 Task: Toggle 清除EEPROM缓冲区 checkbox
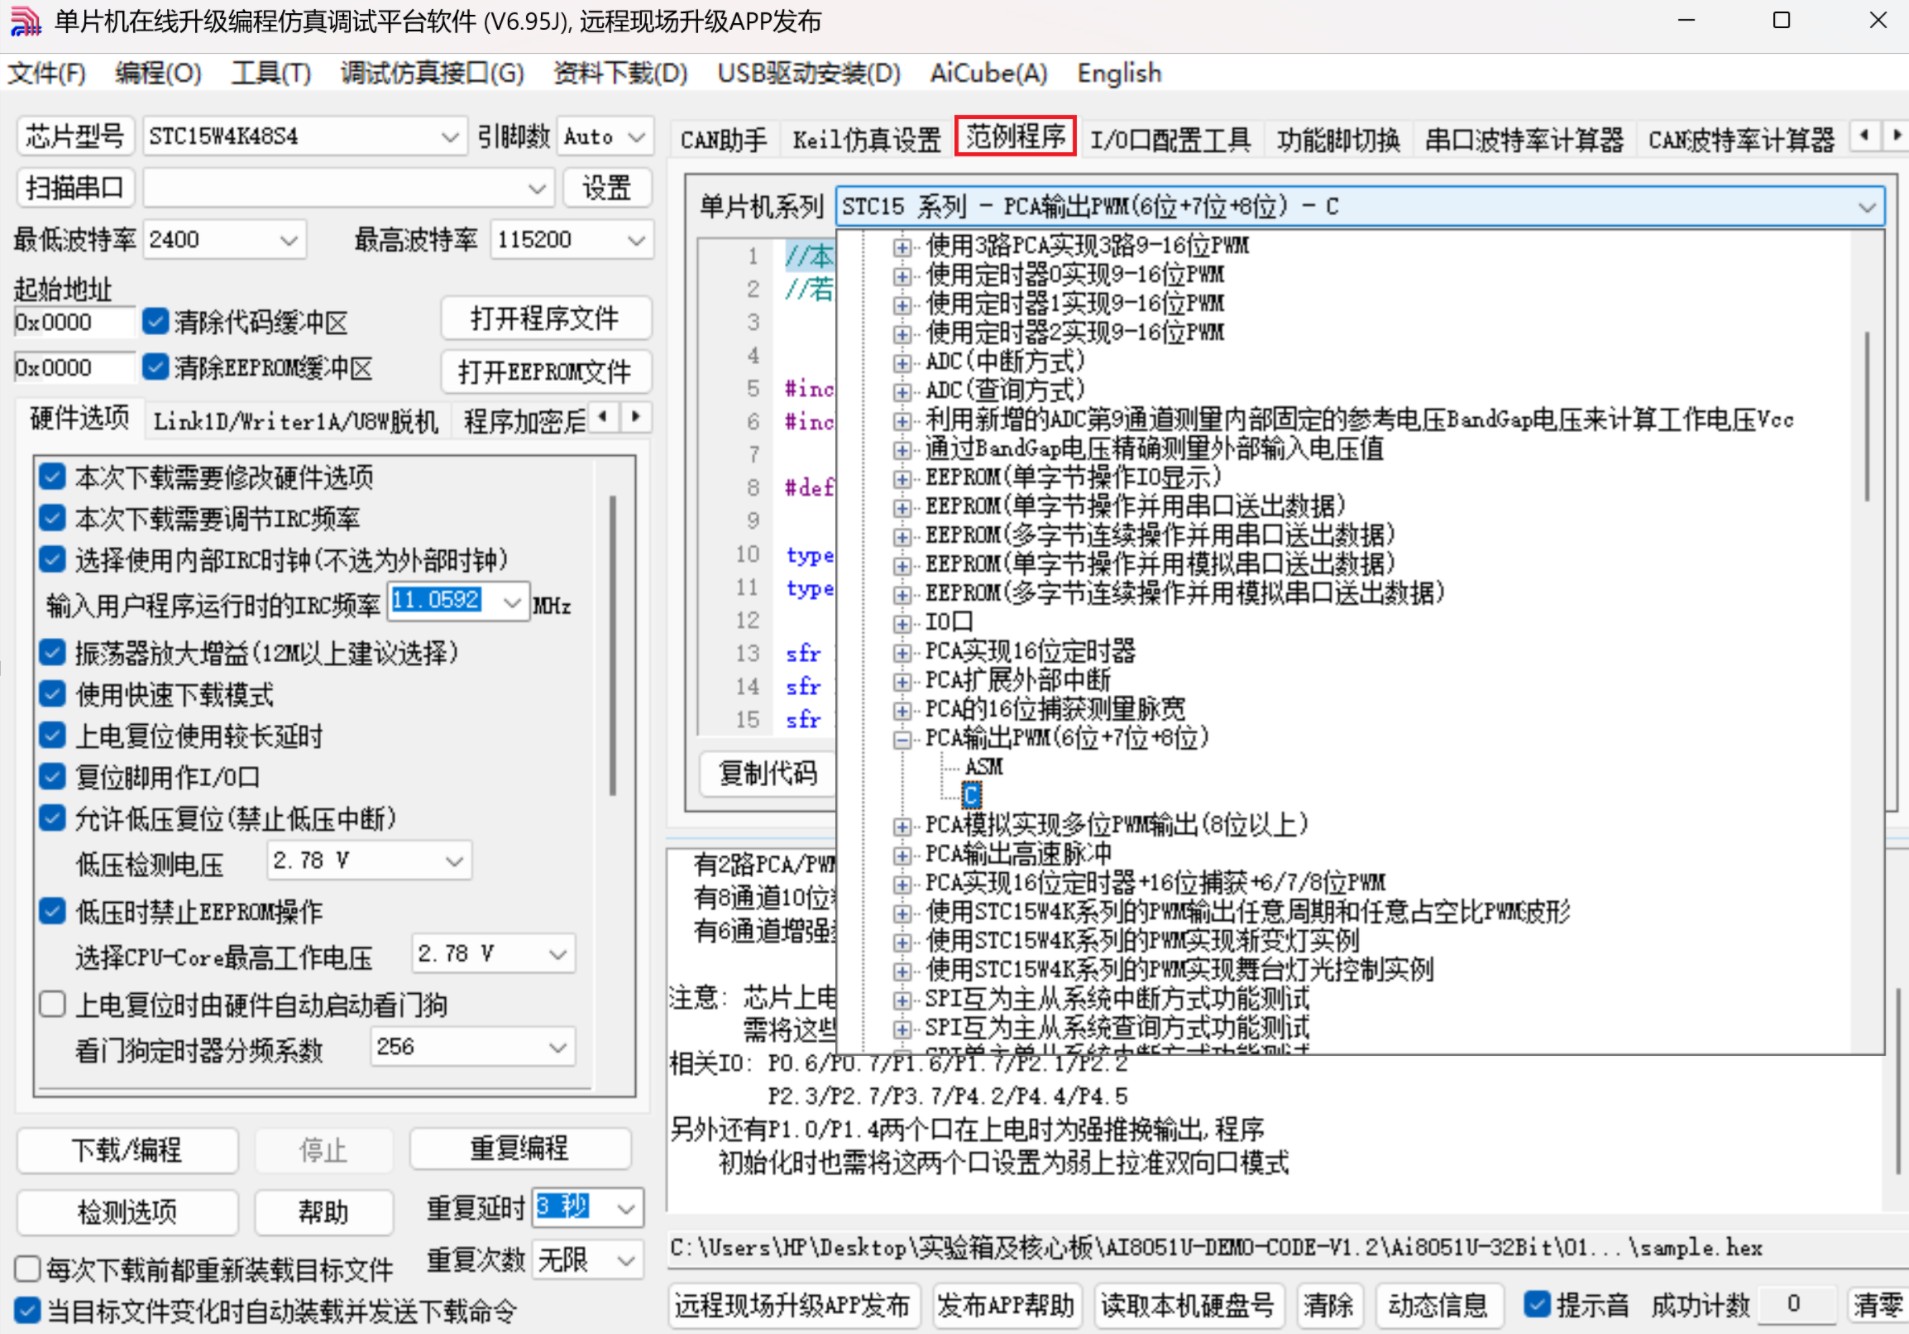pyautogui.click(x=155, y=367)
